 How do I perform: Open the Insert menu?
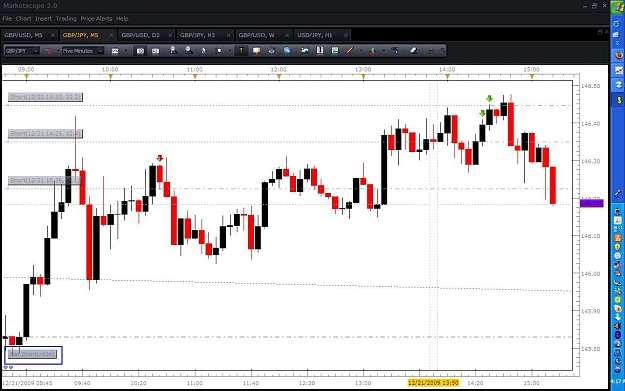[43, 19]
